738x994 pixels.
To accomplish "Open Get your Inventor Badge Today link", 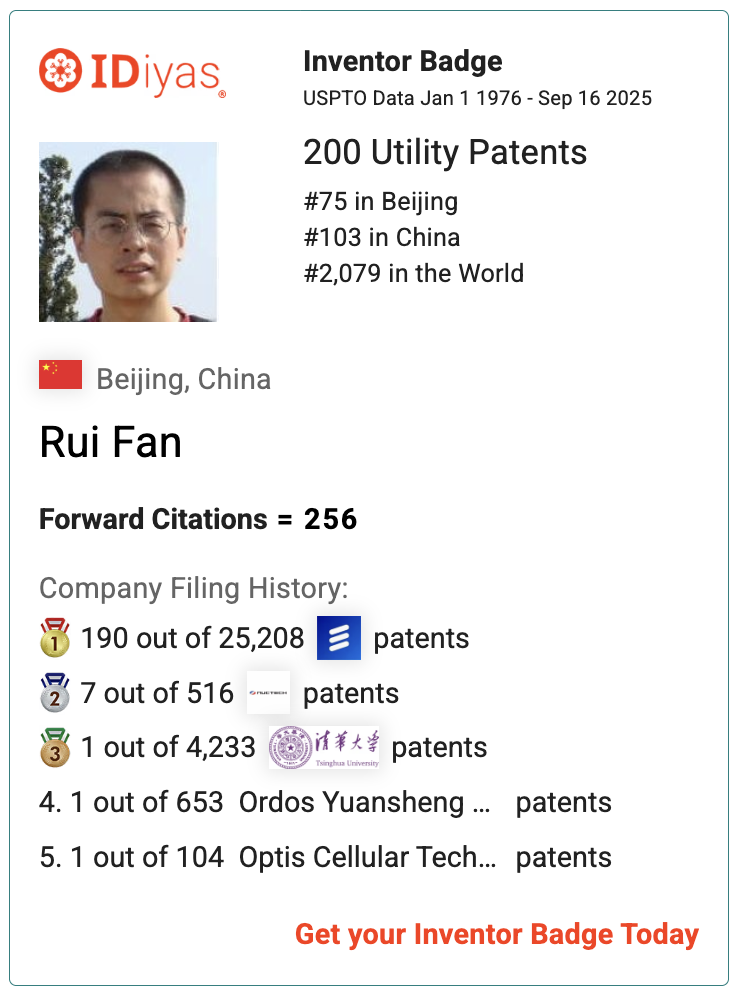I will click(497, 934).
